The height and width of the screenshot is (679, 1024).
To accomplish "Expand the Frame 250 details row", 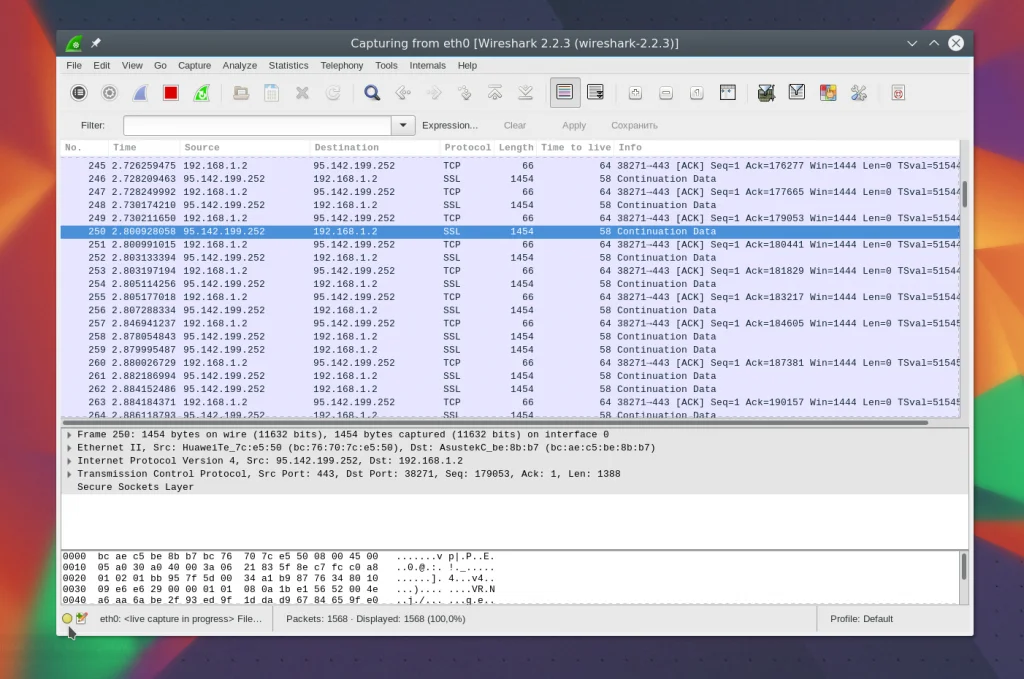I will tap(69, 435).
